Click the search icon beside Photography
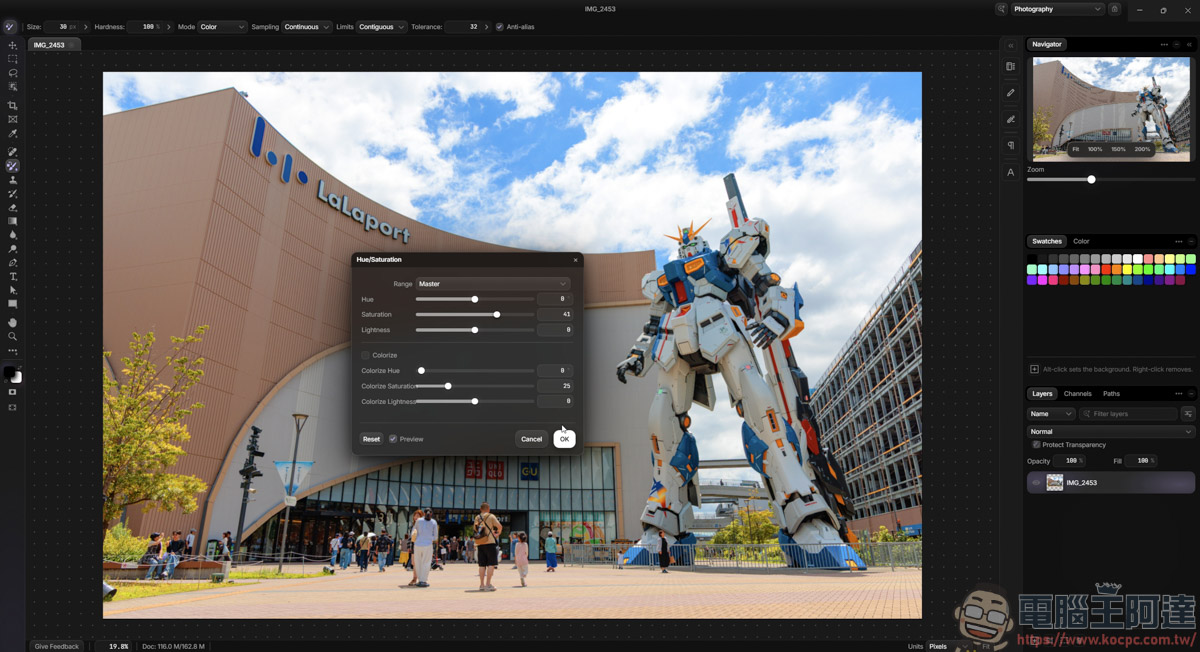1200x652 pixels. 1001,9
